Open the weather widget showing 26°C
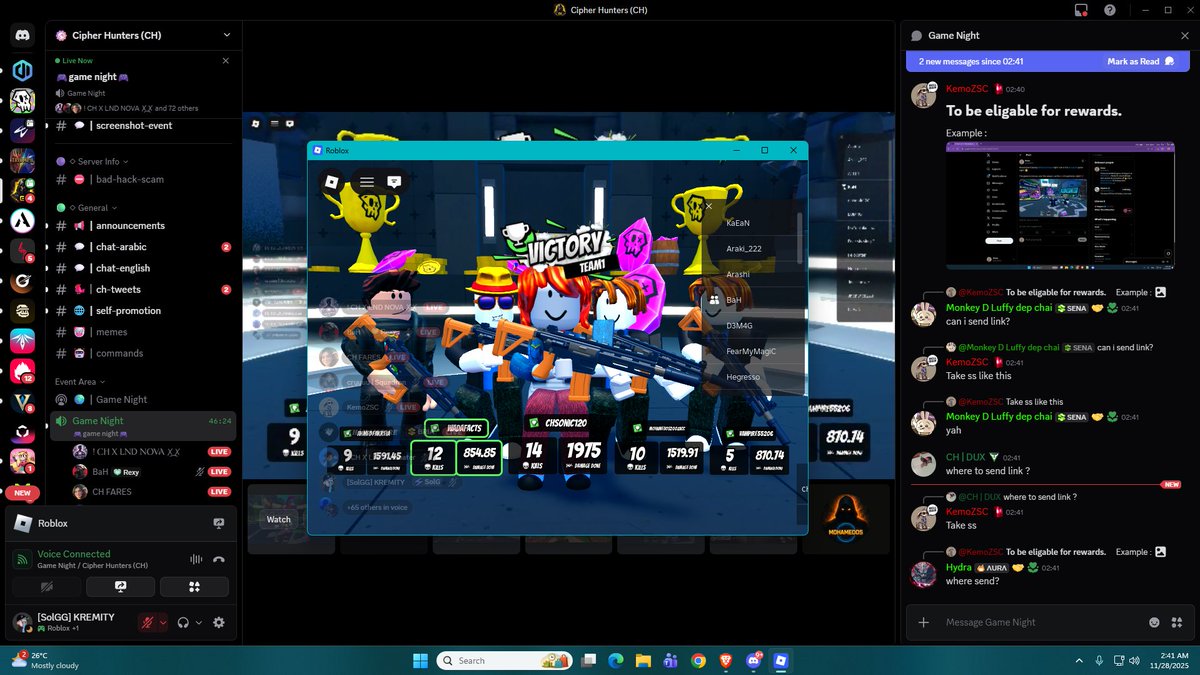Screen dimensions: 1200x675 pyautogui.click(x=45, y=659)
